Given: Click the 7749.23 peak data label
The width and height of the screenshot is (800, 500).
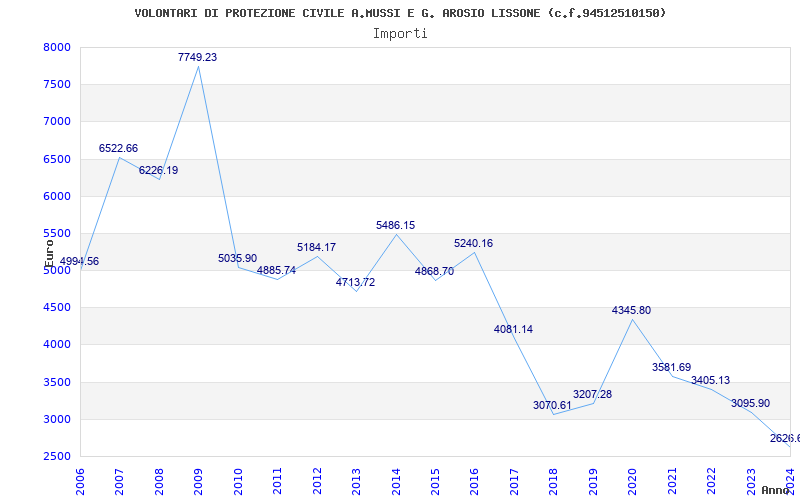Looking at the screenshot, I should pyautogui.click(x=197, y=57).
